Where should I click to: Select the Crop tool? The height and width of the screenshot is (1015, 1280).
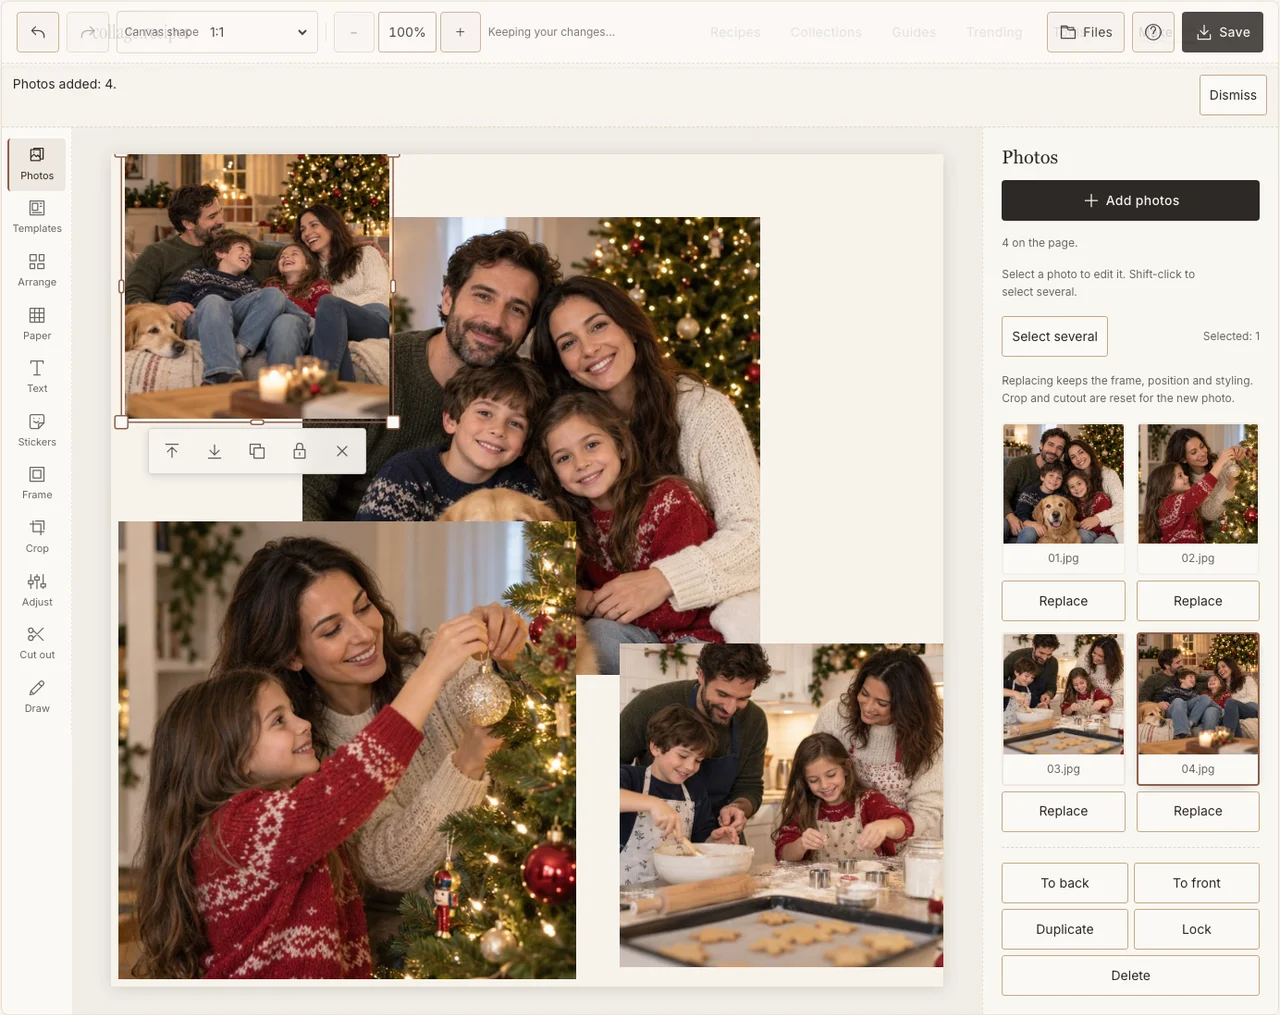[x=37, y=537]
